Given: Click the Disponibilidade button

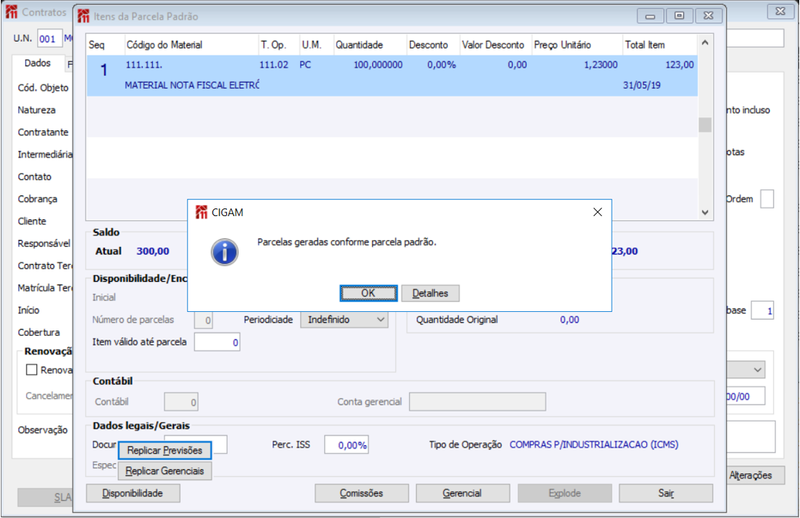Looking at the screenshot, I should pos(133,493).
